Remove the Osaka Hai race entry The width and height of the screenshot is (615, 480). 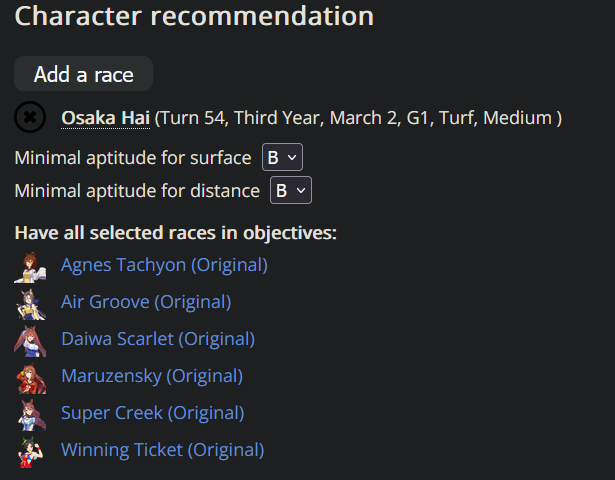tap(30, 117)
